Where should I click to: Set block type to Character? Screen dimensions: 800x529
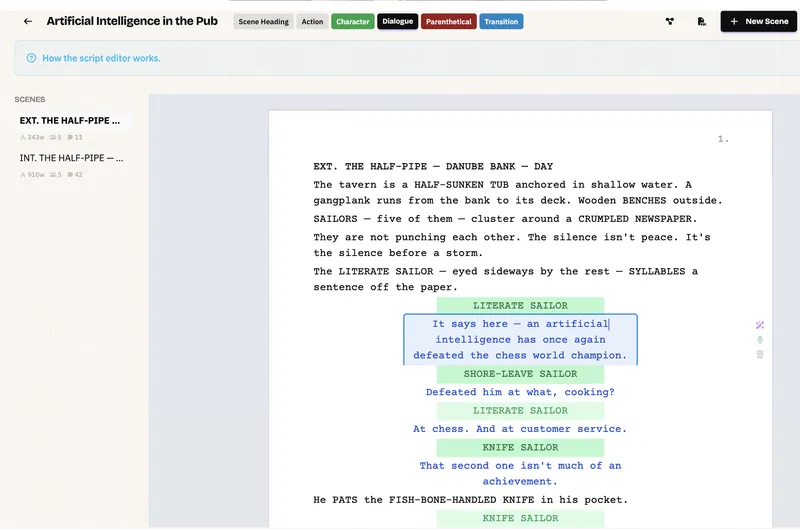point(353,21)
